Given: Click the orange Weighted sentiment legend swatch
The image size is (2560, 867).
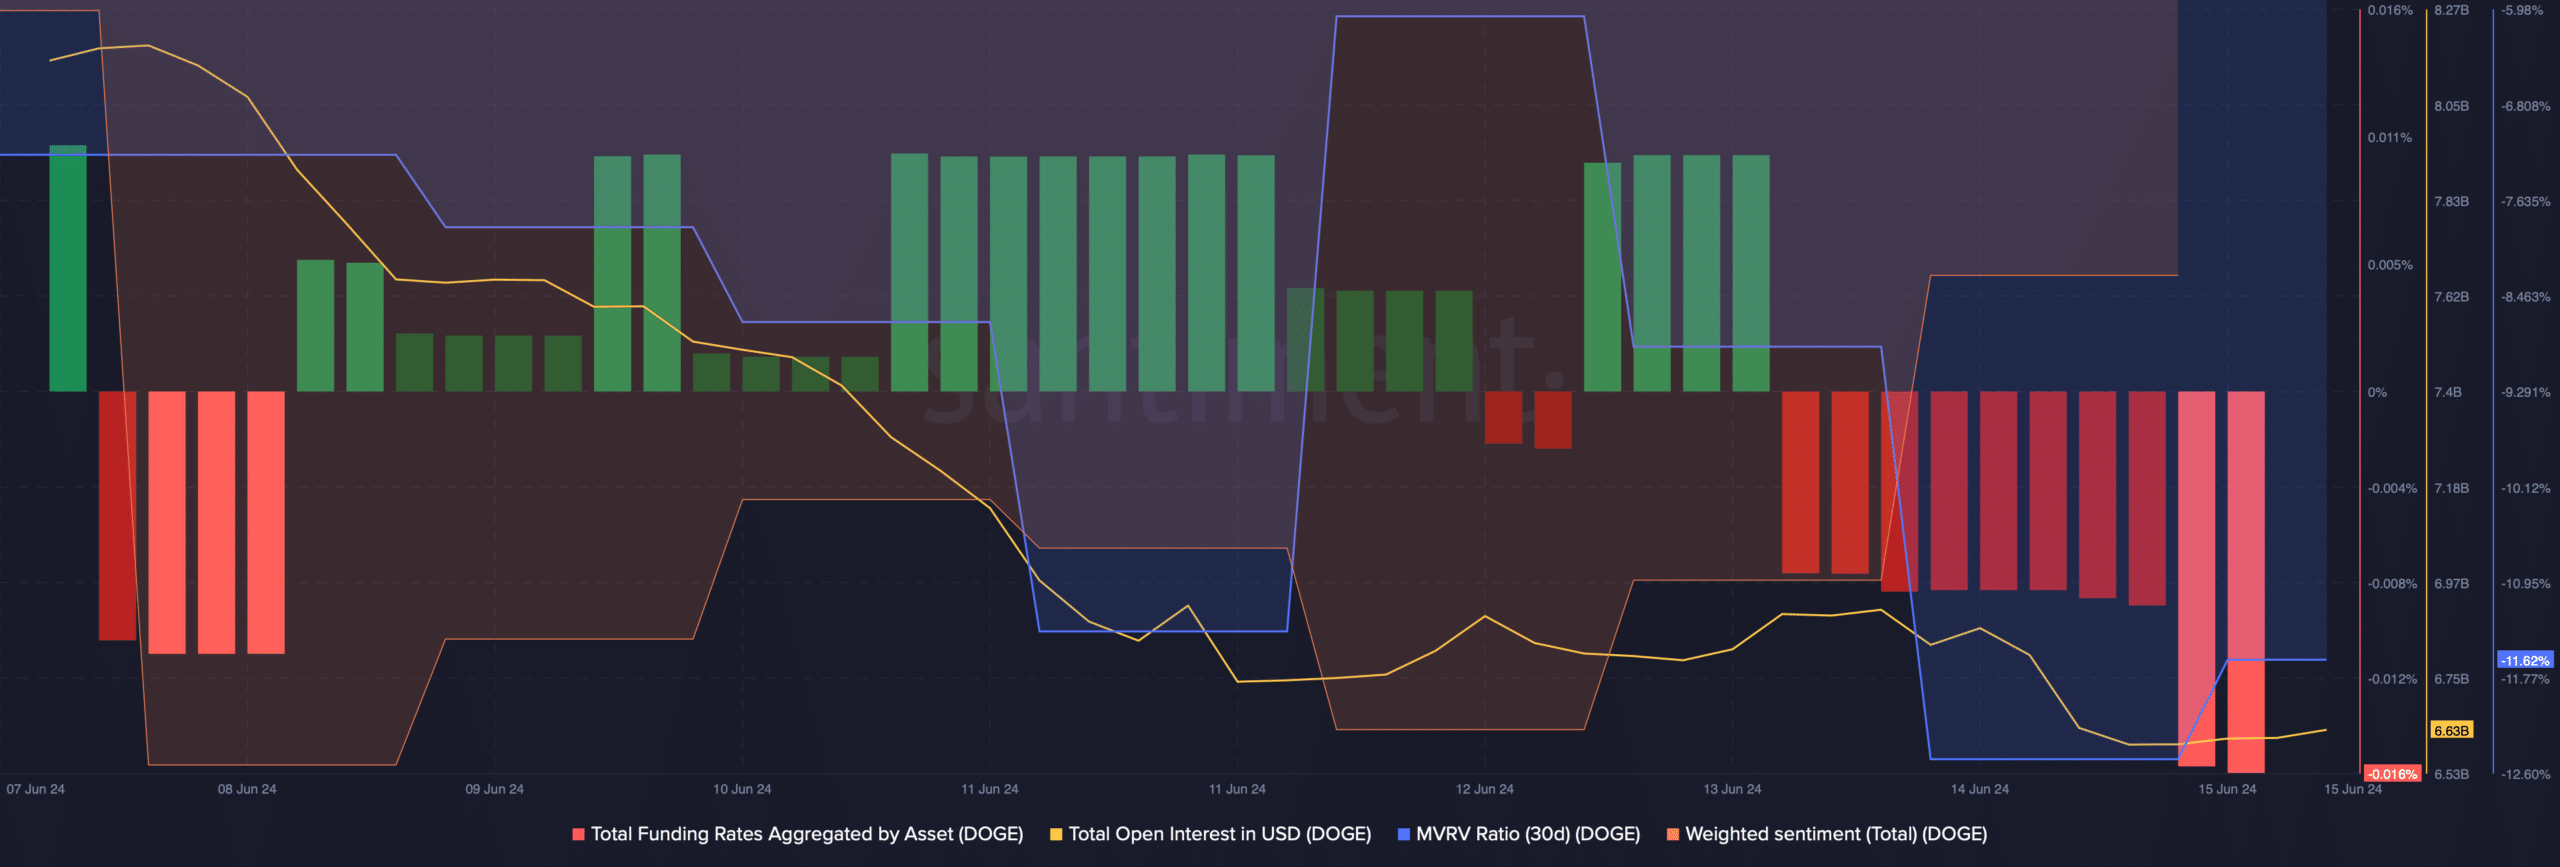Looking at the screenshot, I should click(x=1673, y=834).
